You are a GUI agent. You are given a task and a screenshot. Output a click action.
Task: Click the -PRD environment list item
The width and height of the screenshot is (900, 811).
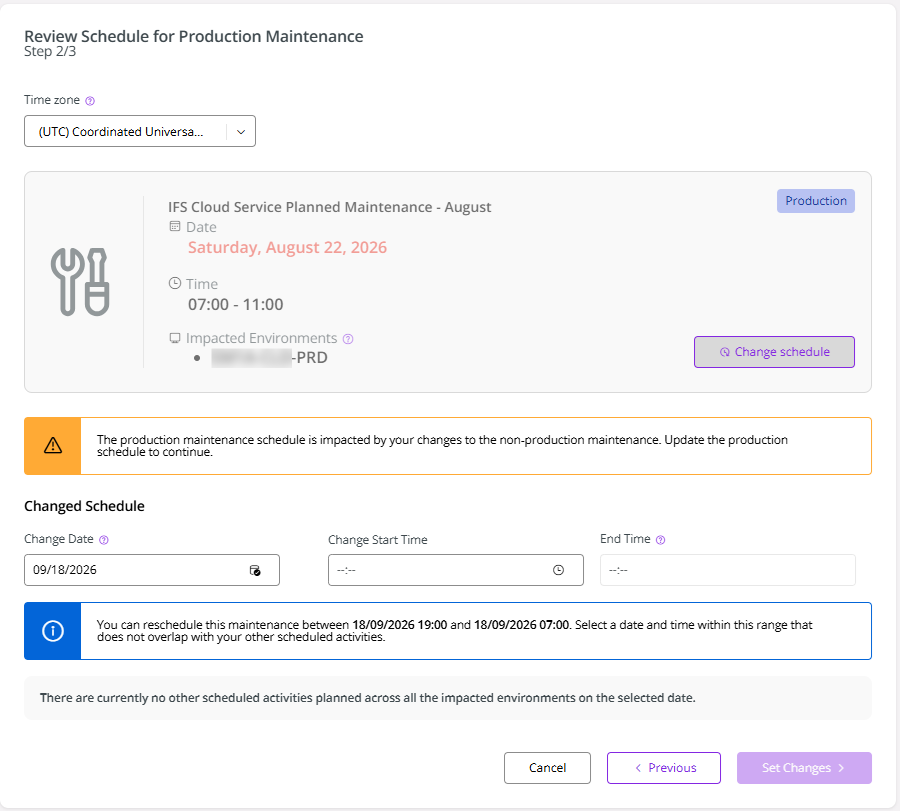click(x=269, y=358)
